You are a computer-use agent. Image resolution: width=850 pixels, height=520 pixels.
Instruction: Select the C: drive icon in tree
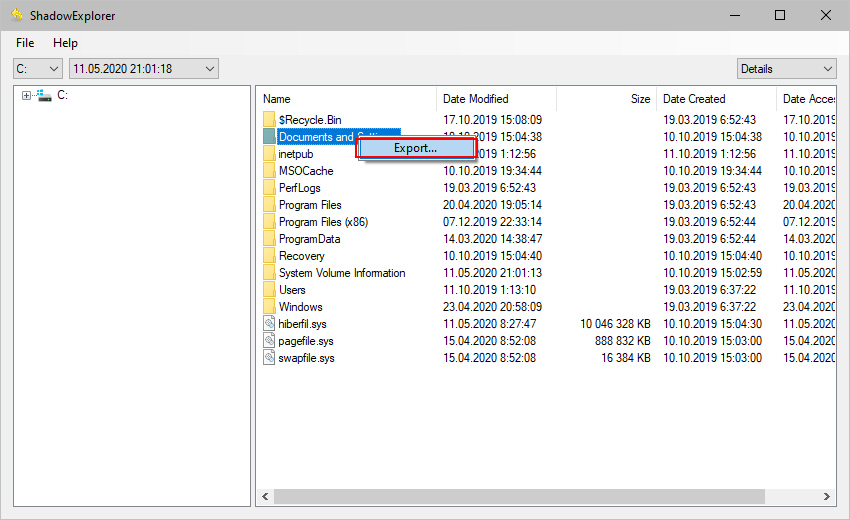coord(44,96)
